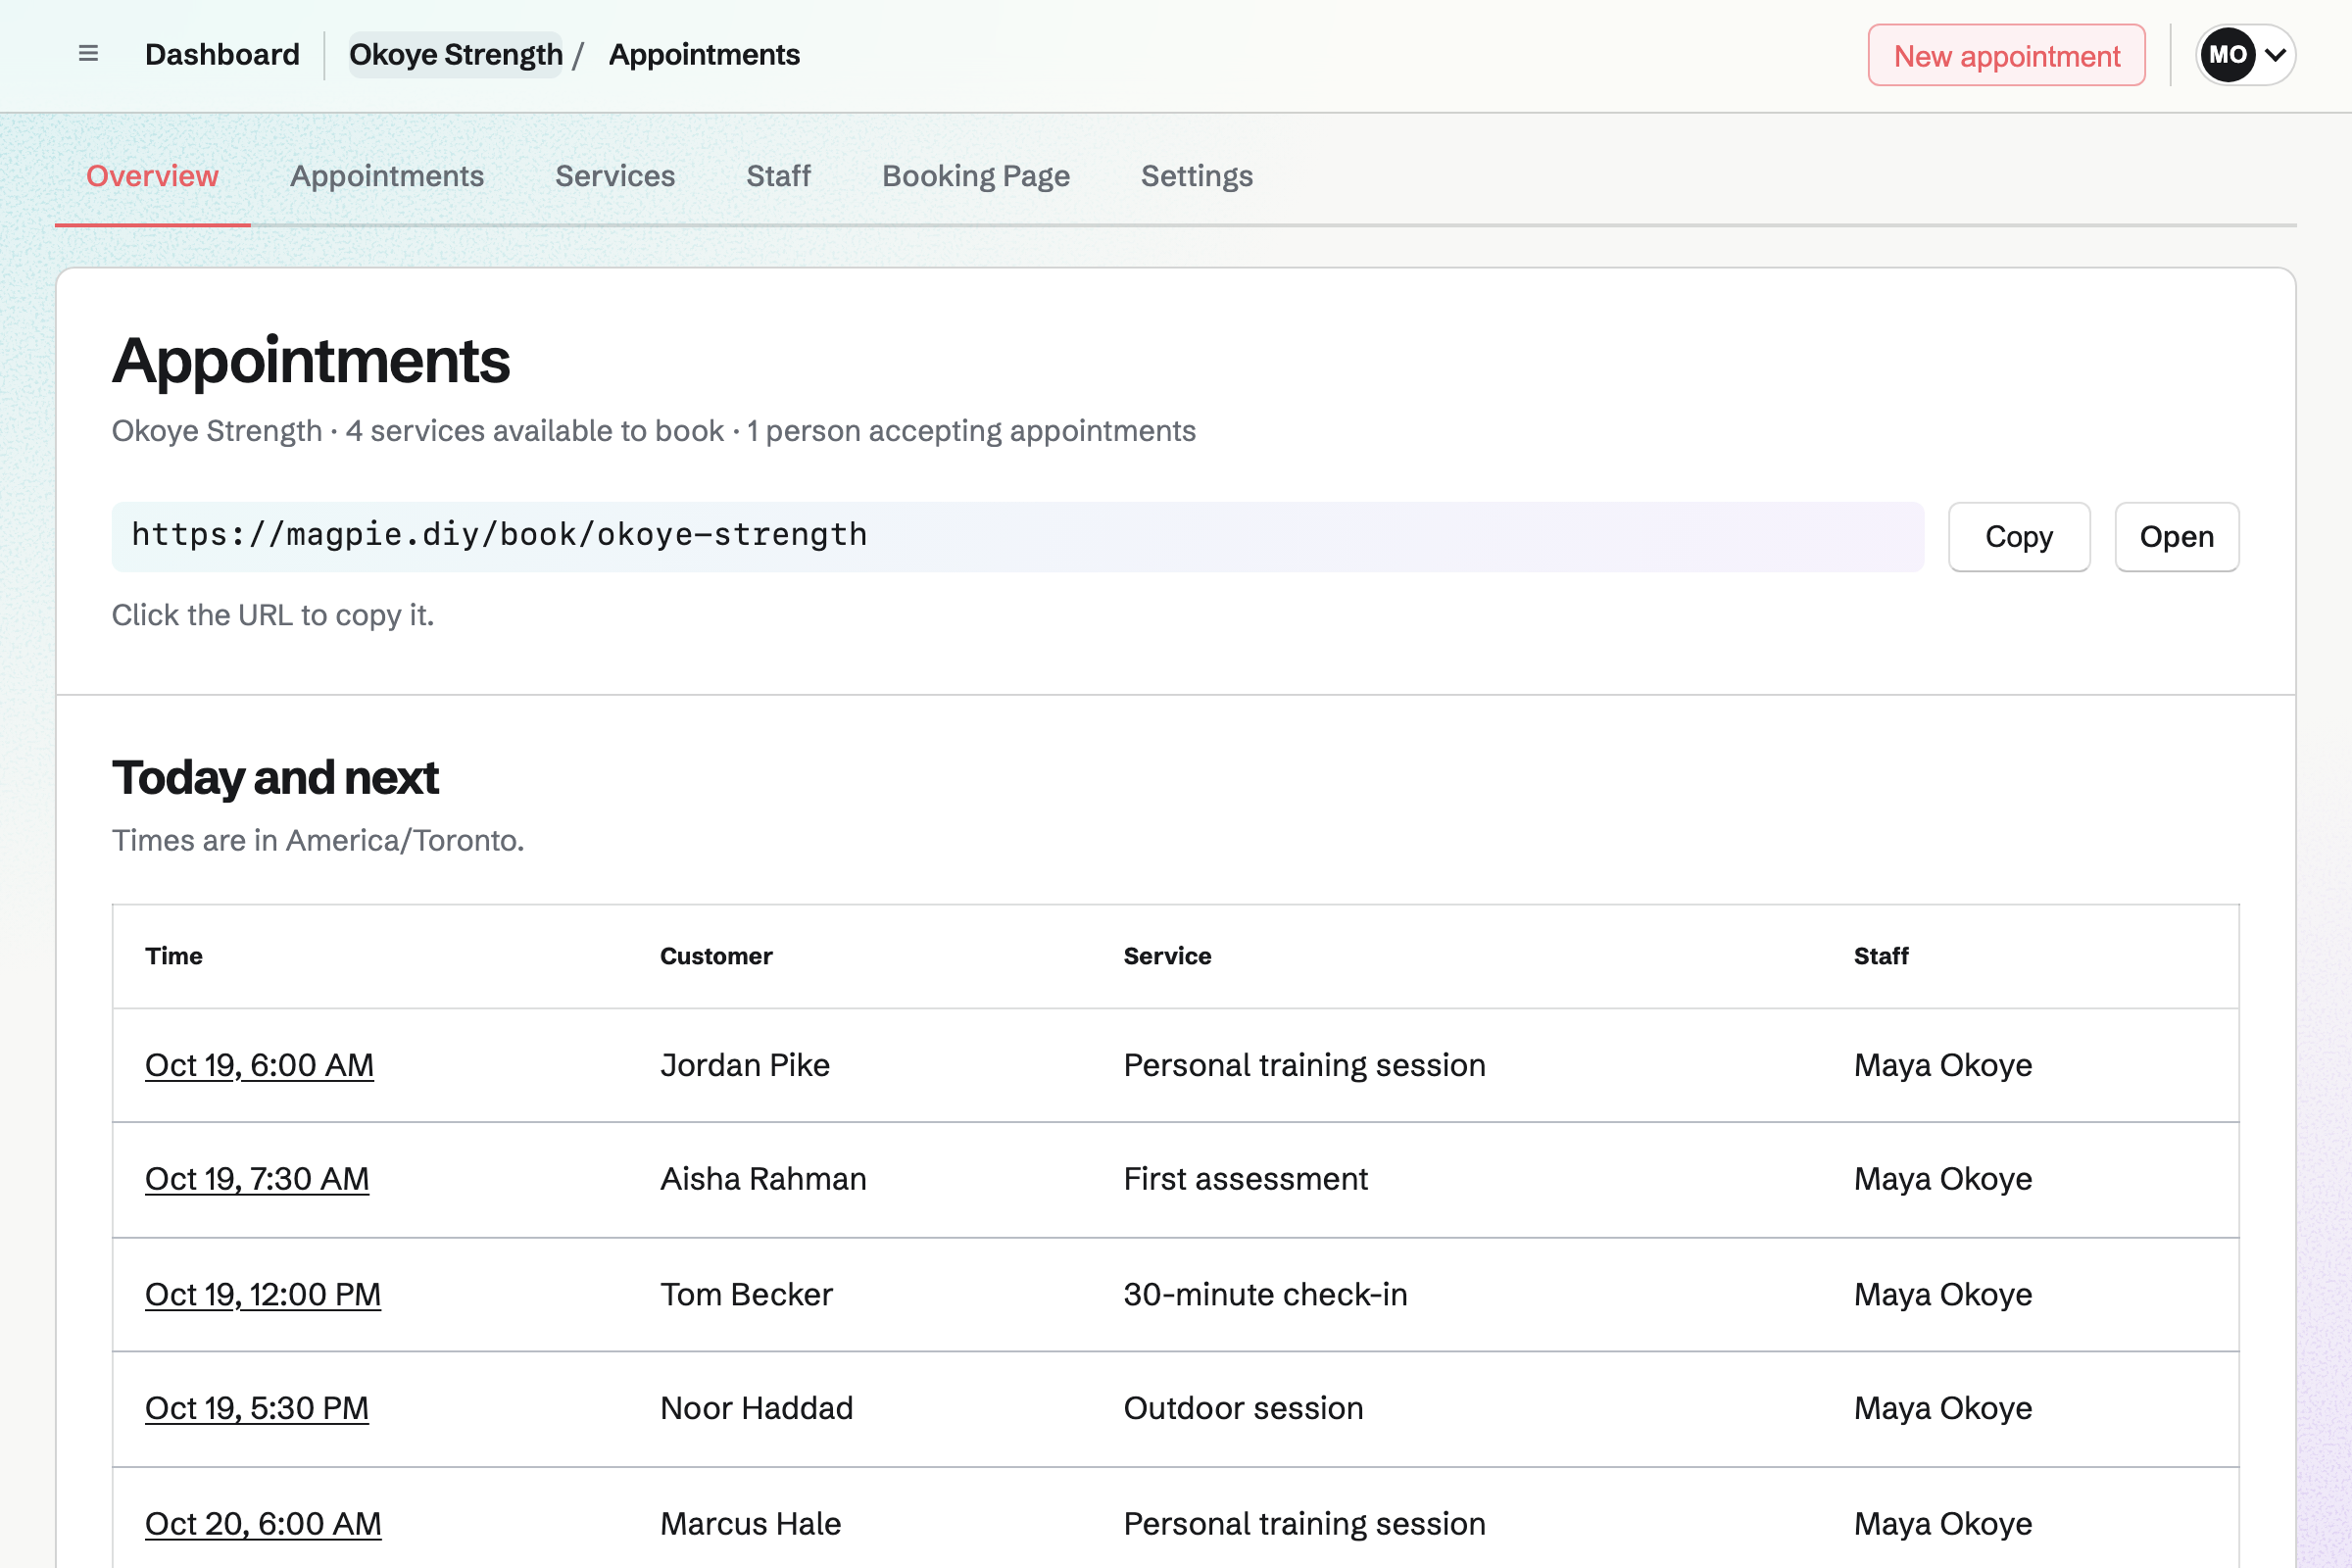The height and width of the screenshot is (1568, 2352).
Task: Select customer Marcus Hale cell
Action: (x=750, y=1523)
